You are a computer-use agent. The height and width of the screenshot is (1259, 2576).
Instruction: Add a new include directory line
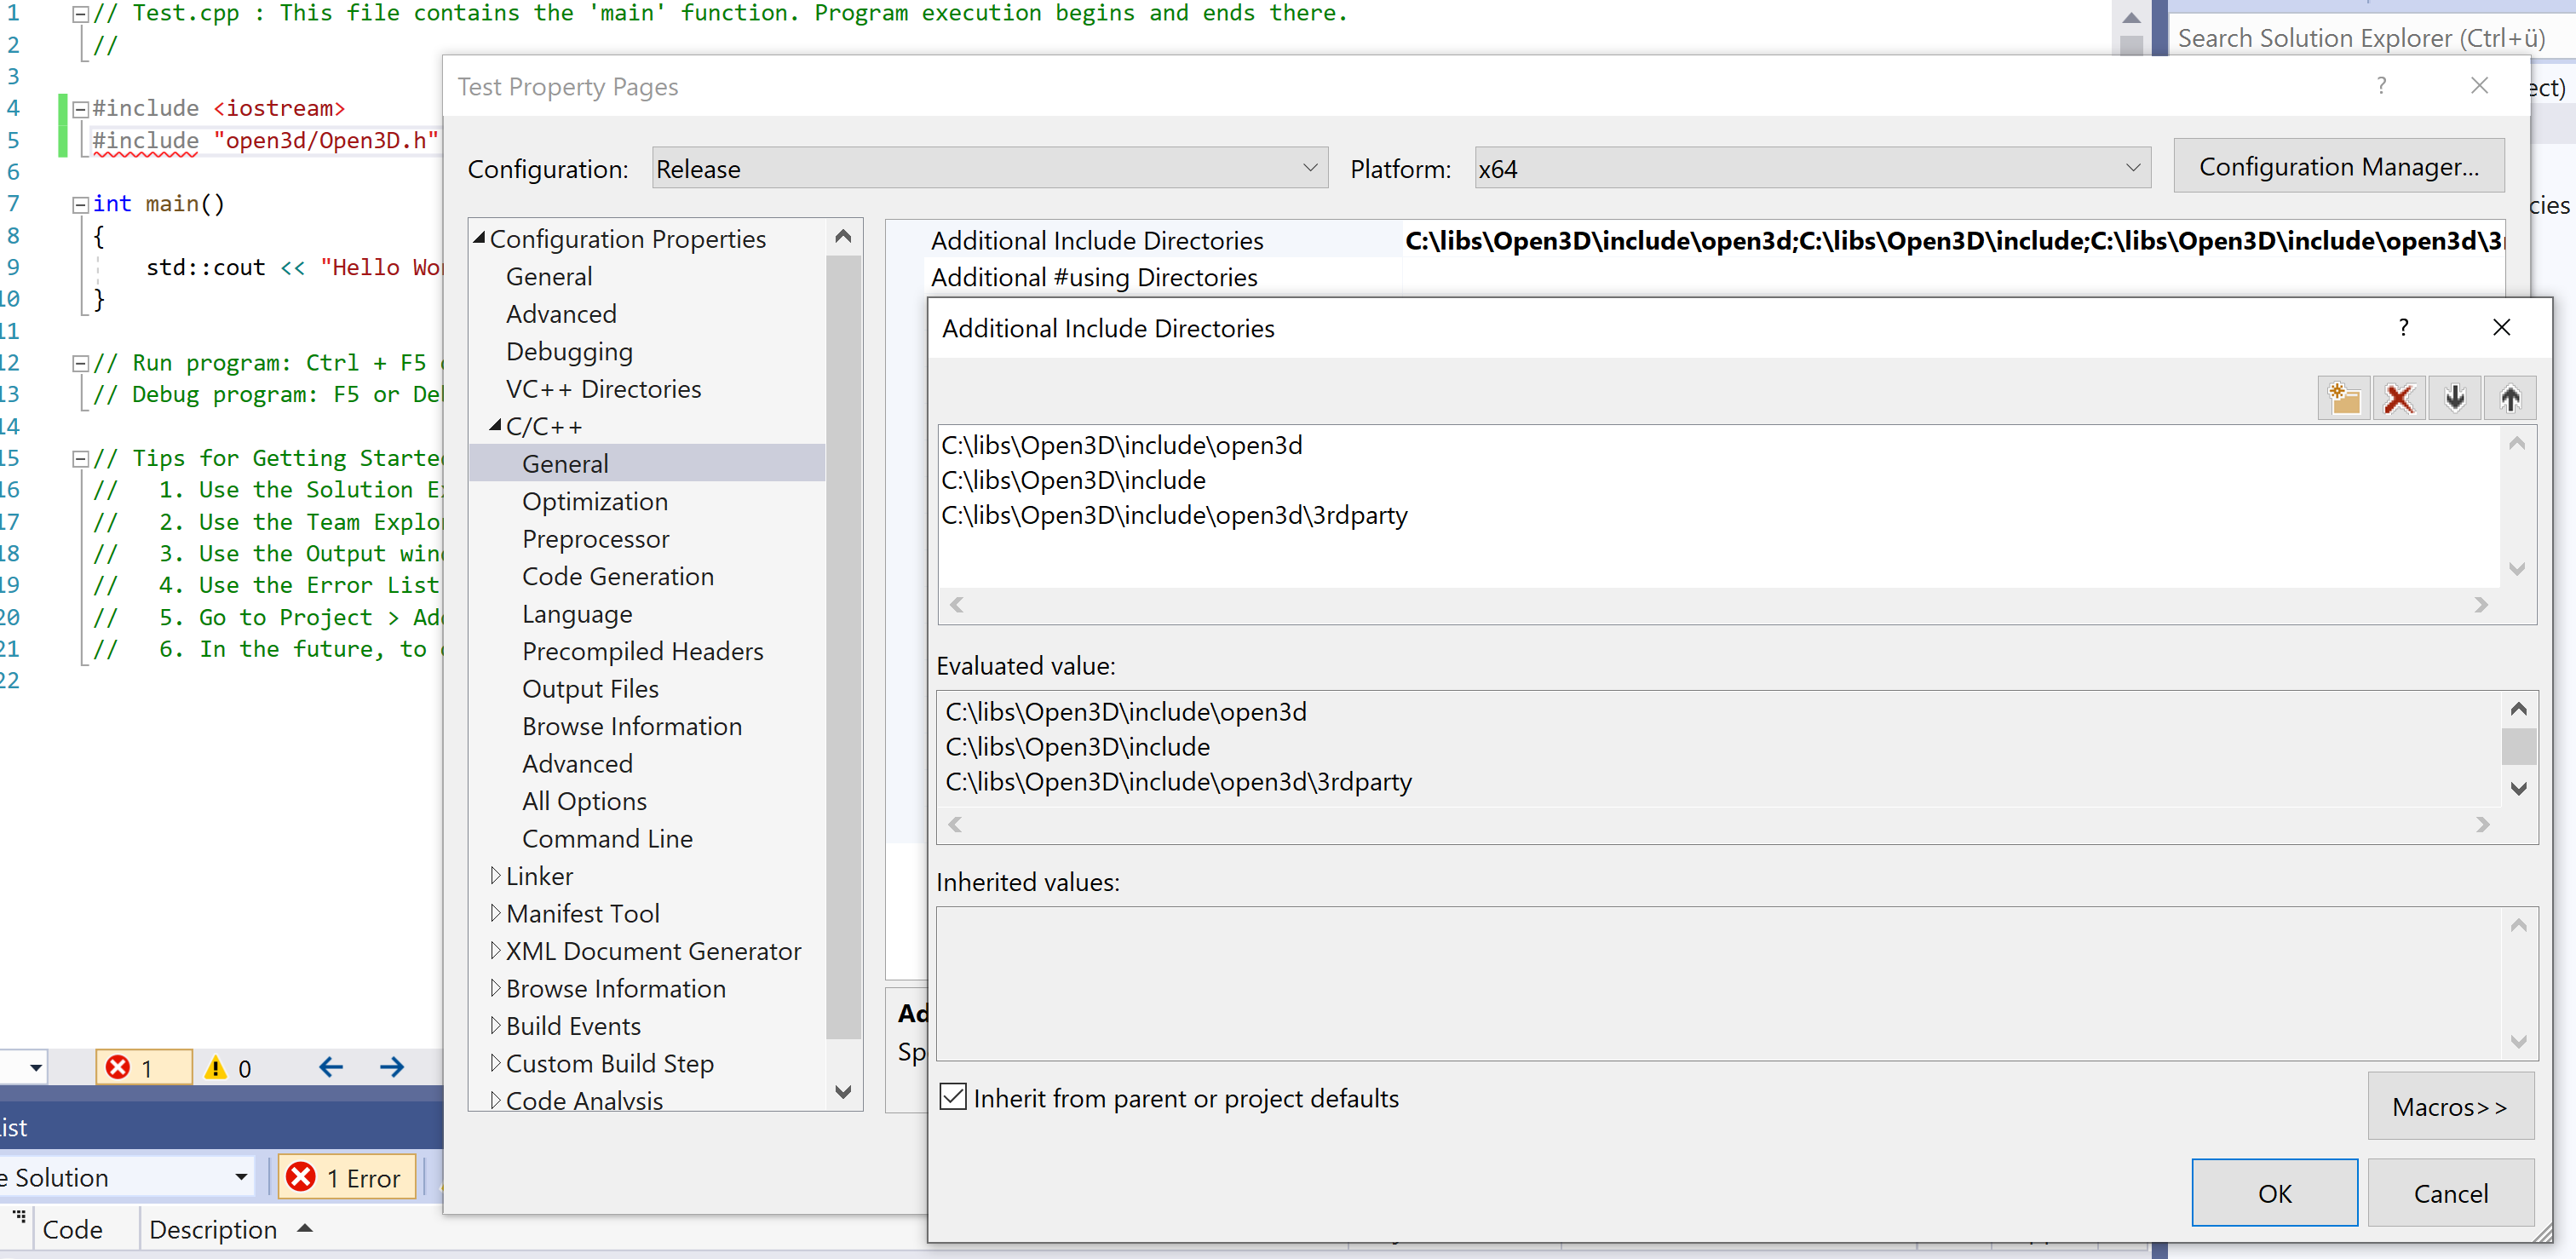(2345, 397)
